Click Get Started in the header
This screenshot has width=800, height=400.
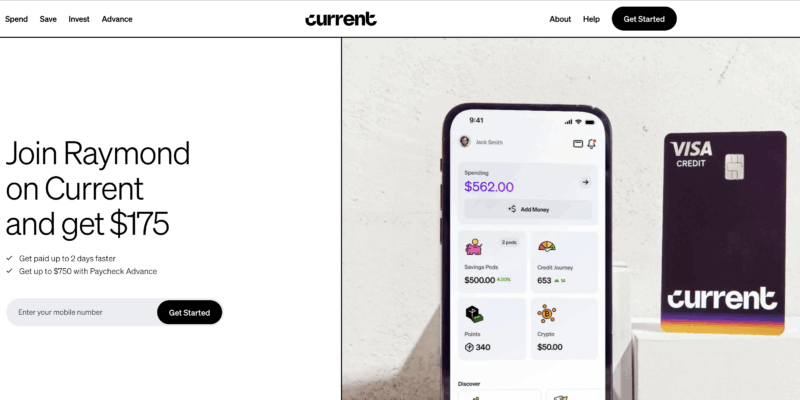click(644, 19)
